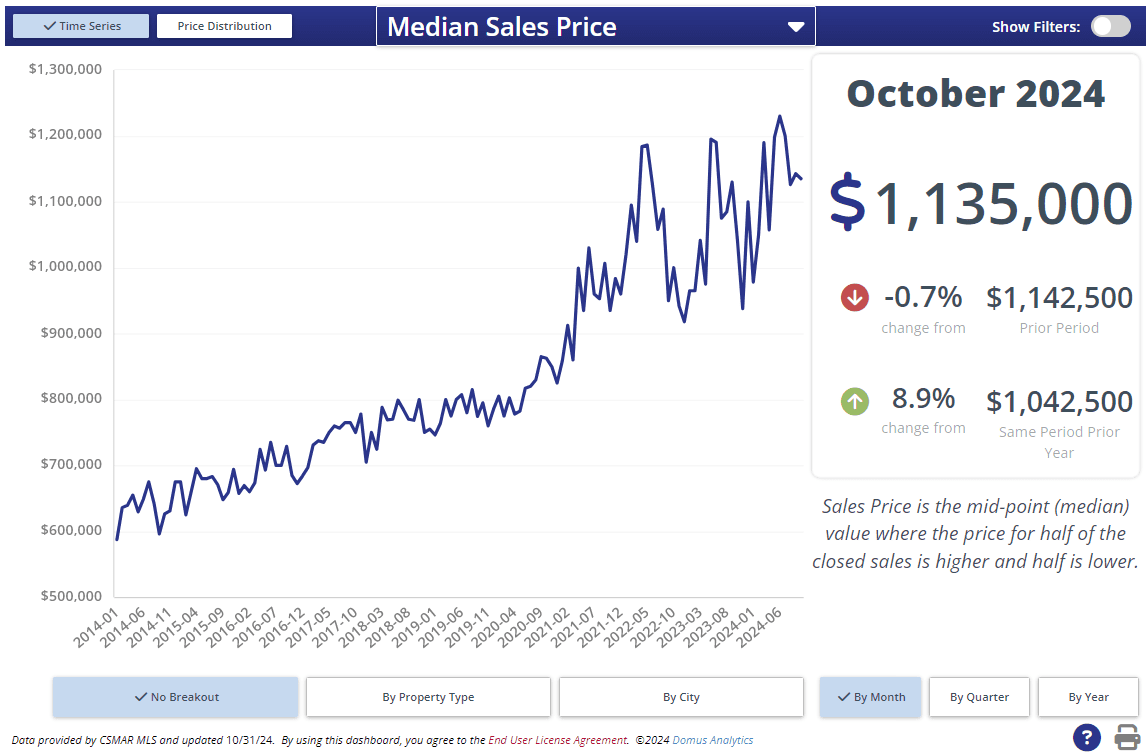Click the large blue dollar sign
Viewport: 1146px width, 752px height.
pos(847,202)
